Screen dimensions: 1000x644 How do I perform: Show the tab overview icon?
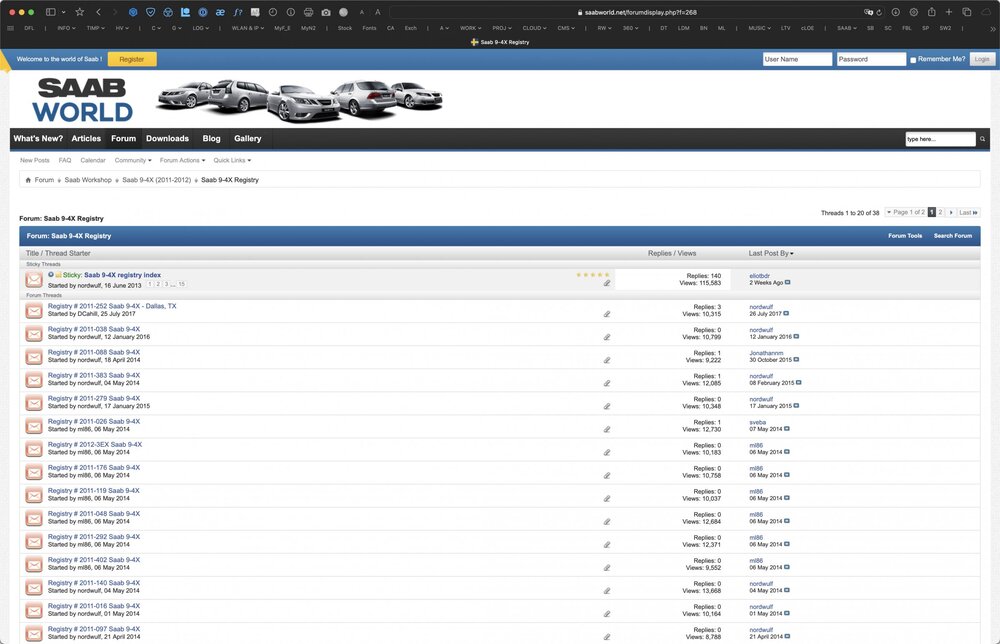coord(967,12)
